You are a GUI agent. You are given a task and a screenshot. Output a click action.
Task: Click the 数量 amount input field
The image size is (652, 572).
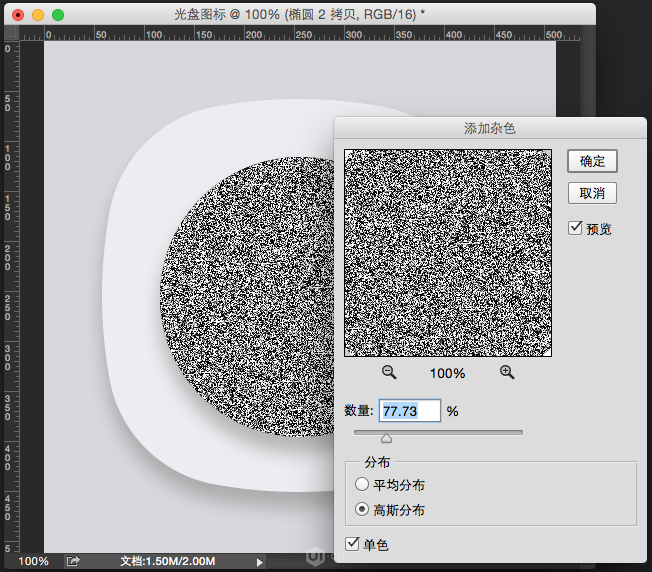click(410, 411)
